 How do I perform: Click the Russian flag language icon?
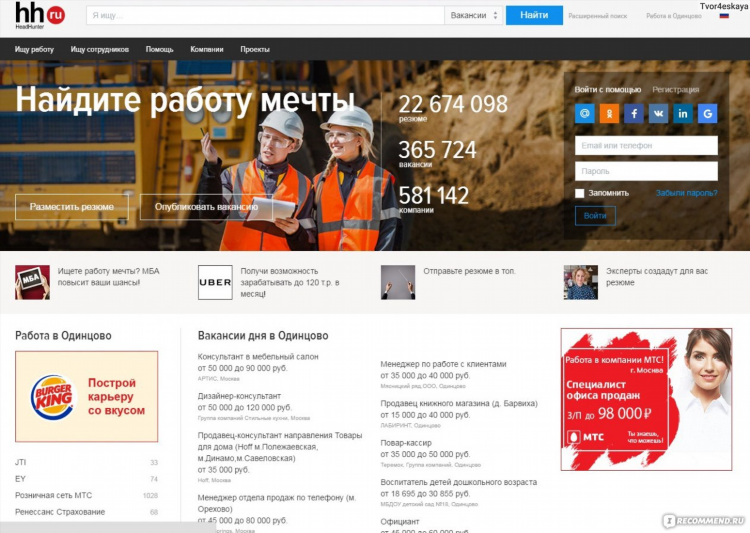coord(724,16)
